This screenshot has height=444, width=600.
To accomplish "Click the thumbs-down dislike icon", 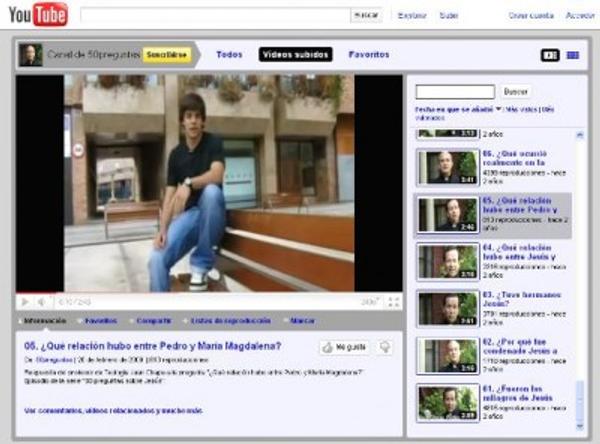I will [x=385, y=347].
